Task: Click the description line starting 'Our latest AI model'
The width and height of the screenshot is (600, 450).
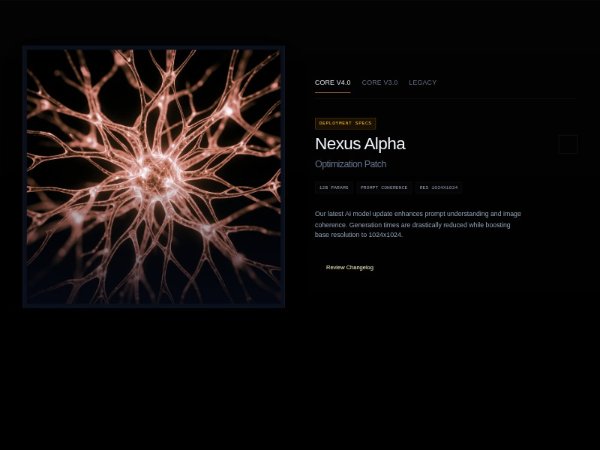Action: click(417, 214)
